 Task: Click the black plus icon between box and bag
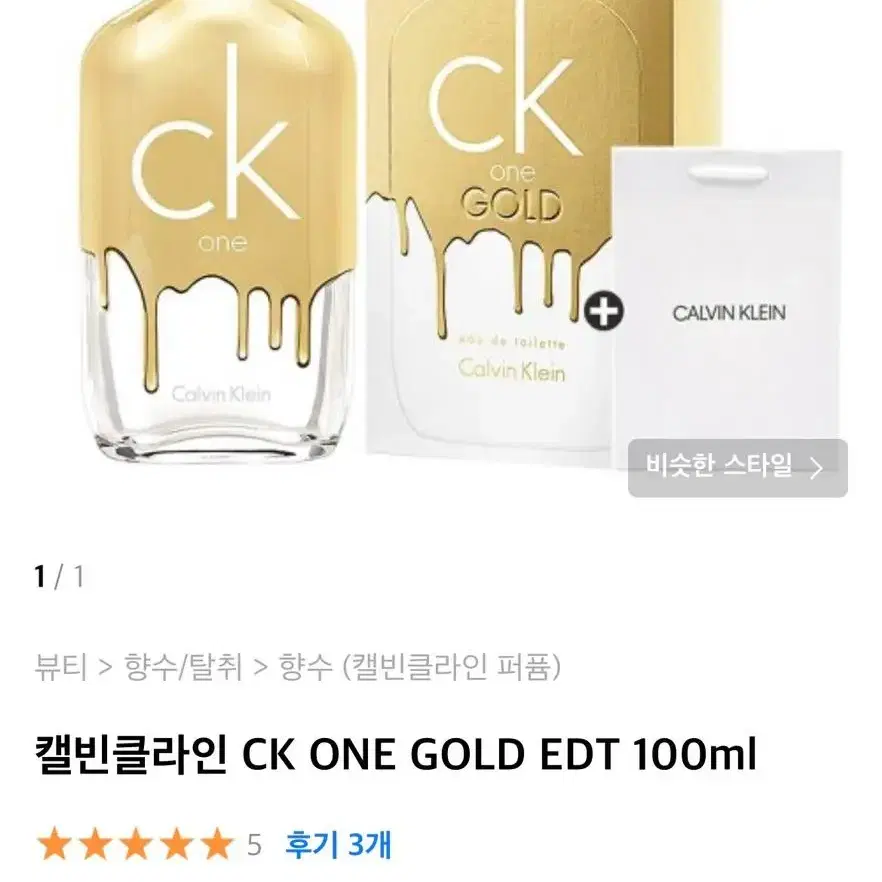tap(604, 311)
